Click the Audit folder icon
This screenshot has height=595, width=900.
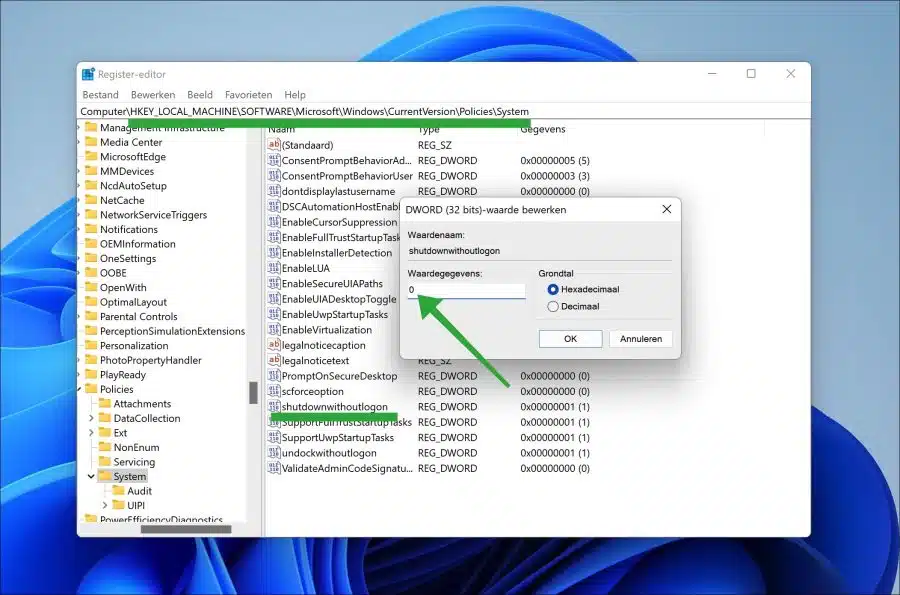tap(118, 491)
